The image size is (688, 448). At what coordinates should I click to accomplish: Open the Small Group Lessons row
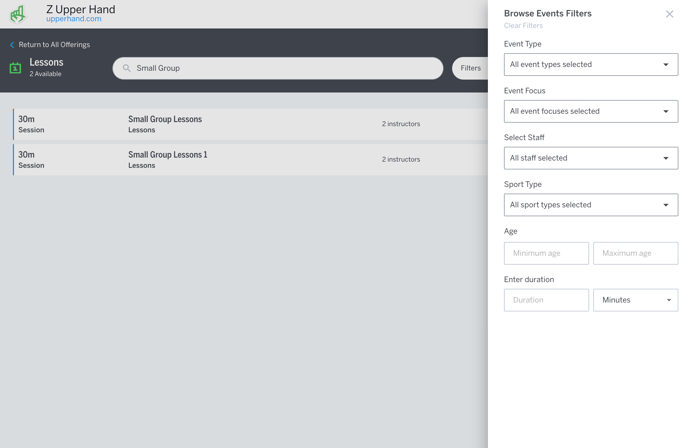coord(250,124)
